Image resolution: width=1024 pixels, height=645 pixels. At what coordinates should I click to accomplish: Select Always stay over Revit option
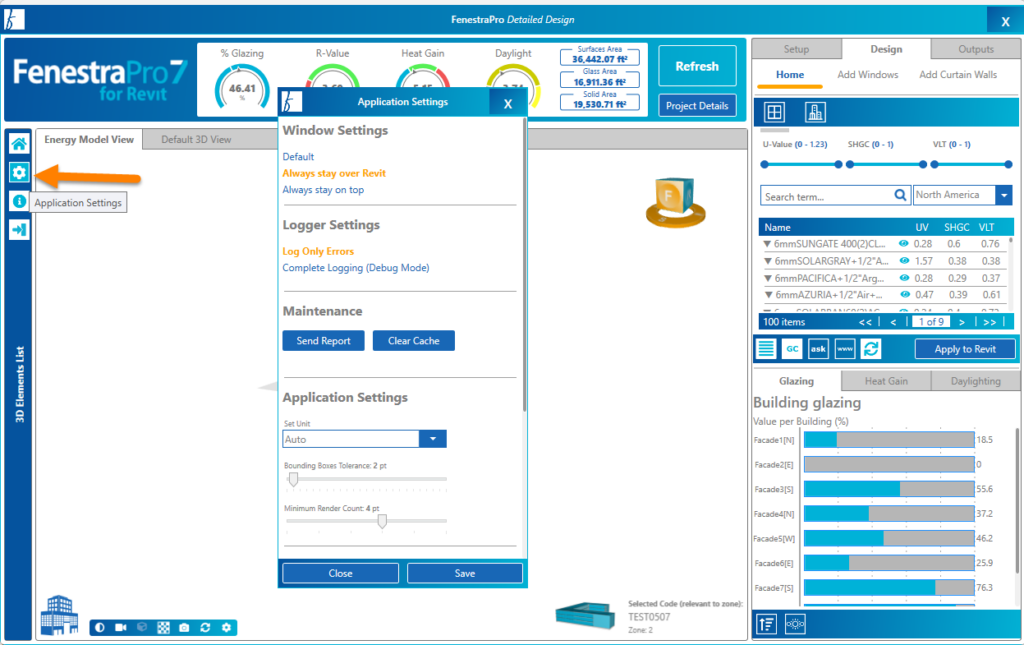click(334, 173)
